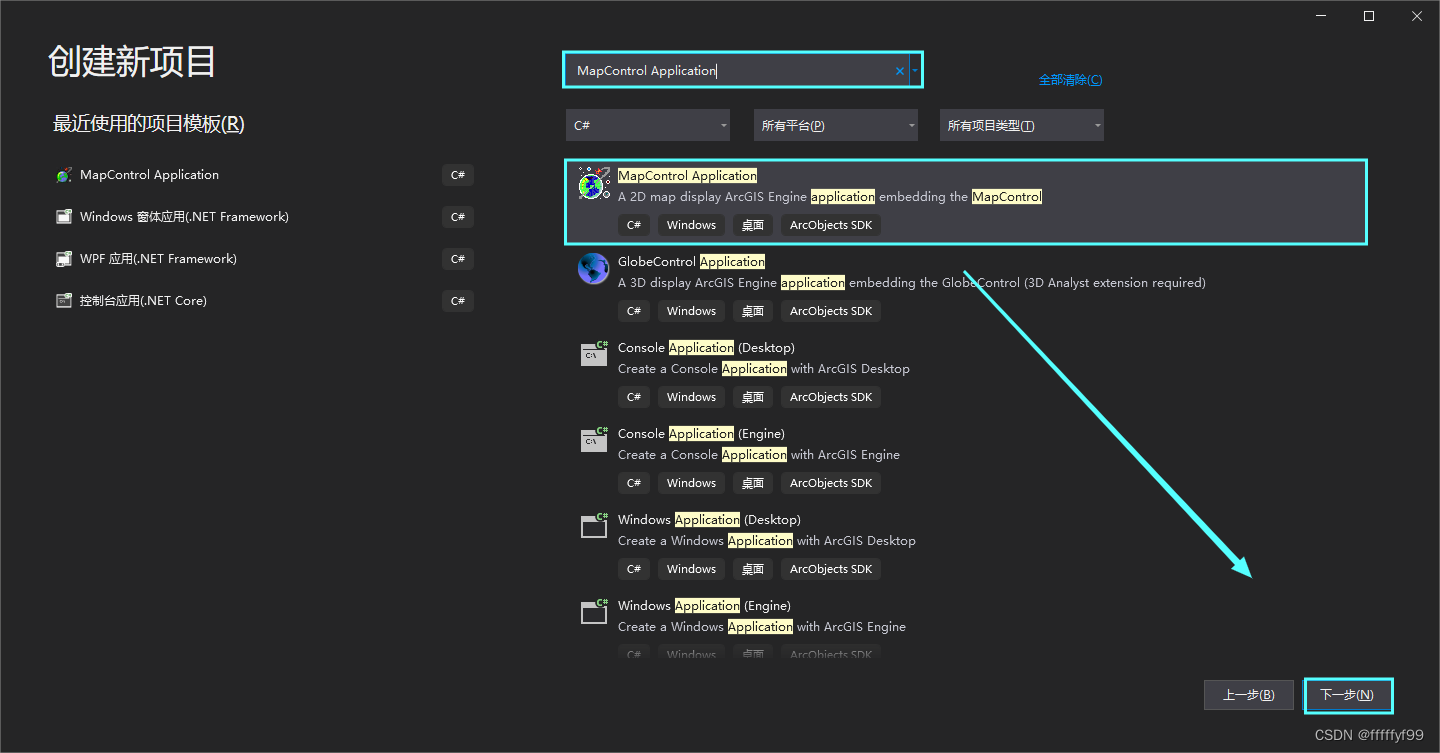Screen dimensions: 1440x753
Task: Click the Windows 窗体应用 recent template icon
Action: pyautogui.click(x=64, y=217)
